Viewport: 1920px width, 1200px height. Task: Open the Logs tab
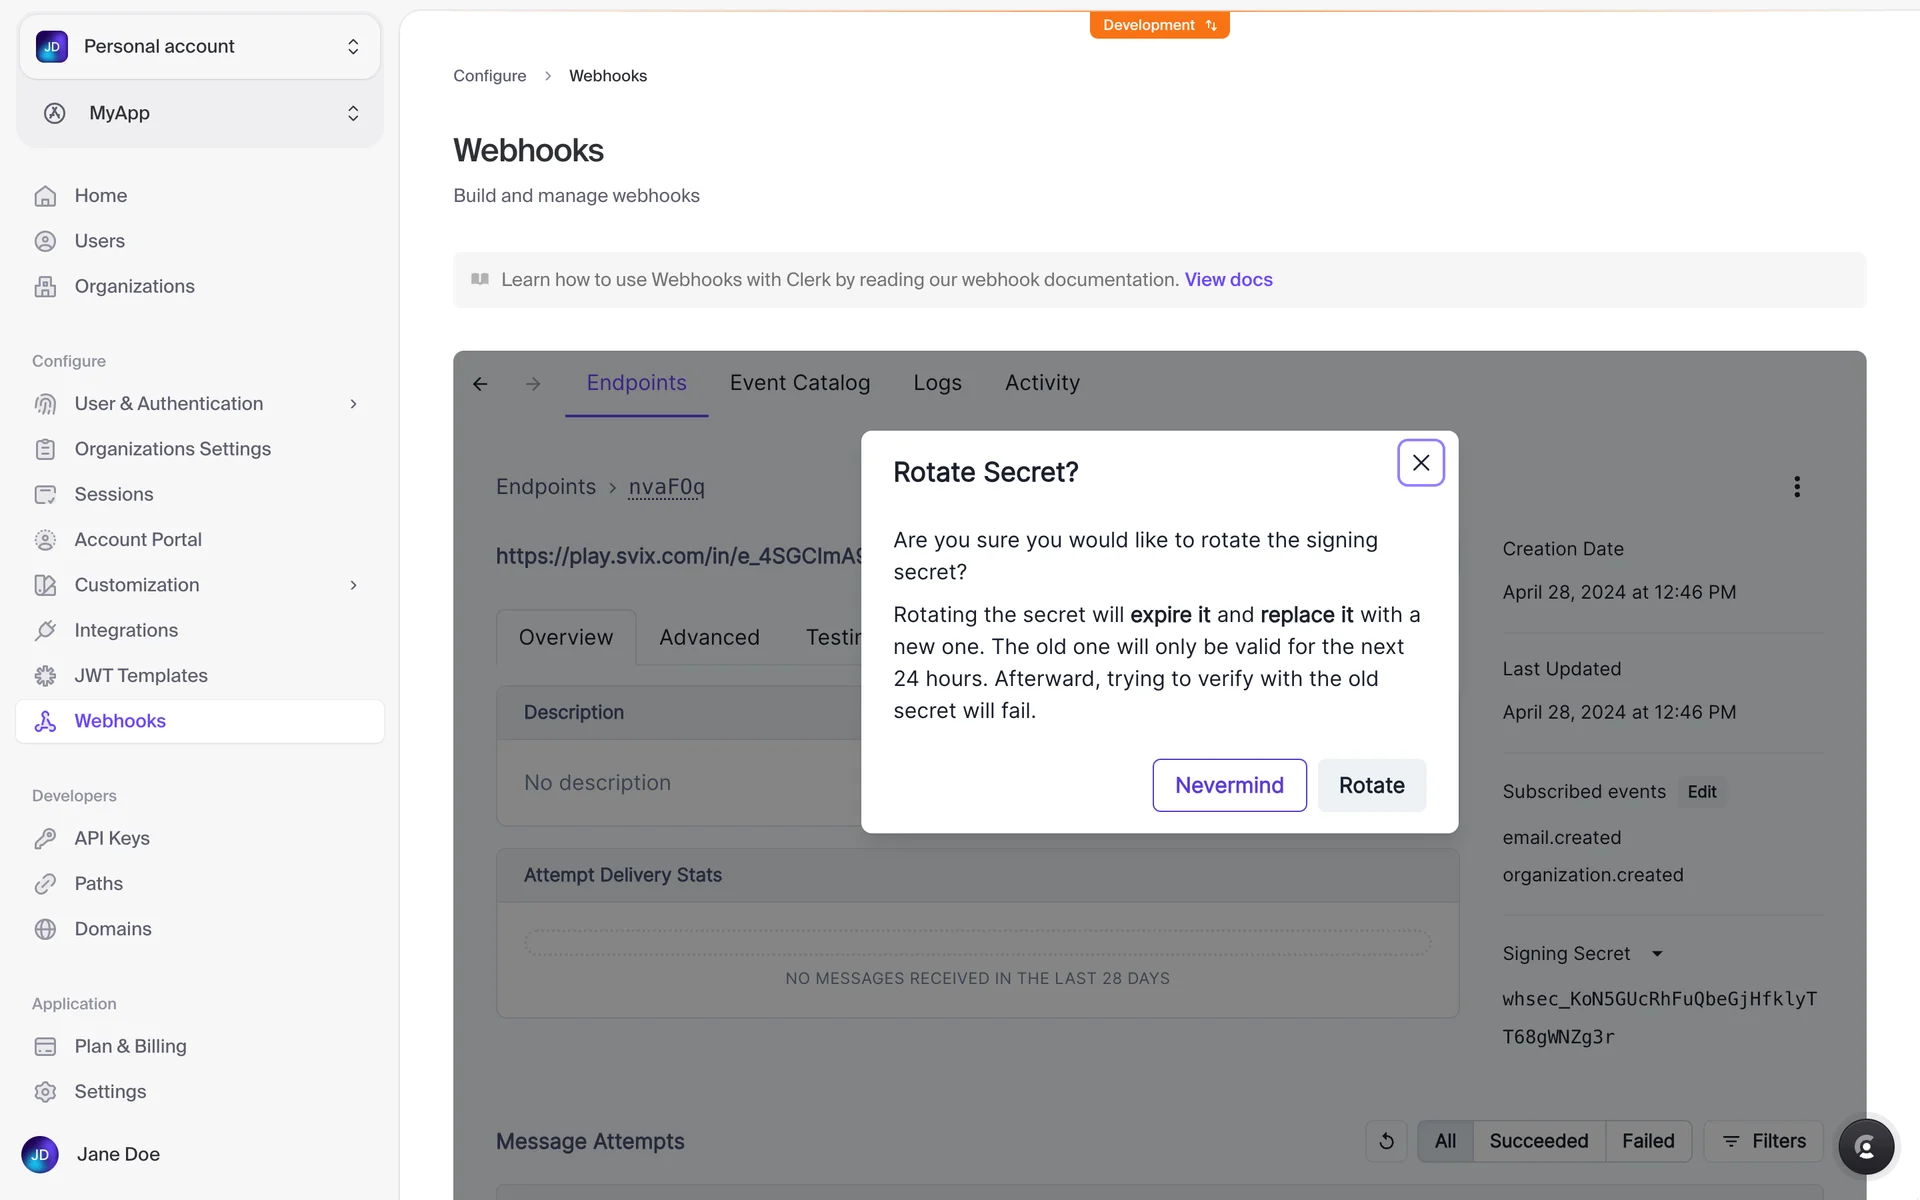coord(936,383)
